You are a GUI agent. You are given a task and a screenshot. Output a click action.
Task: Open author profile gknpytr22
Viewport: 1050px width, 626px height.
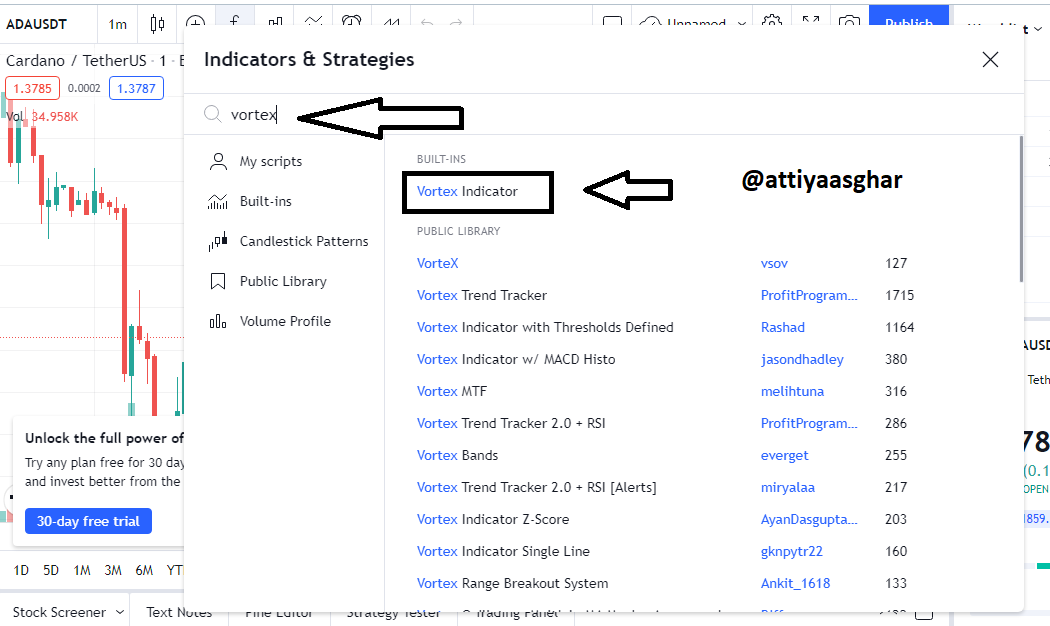pyautogui.click(x=792, y=552)
